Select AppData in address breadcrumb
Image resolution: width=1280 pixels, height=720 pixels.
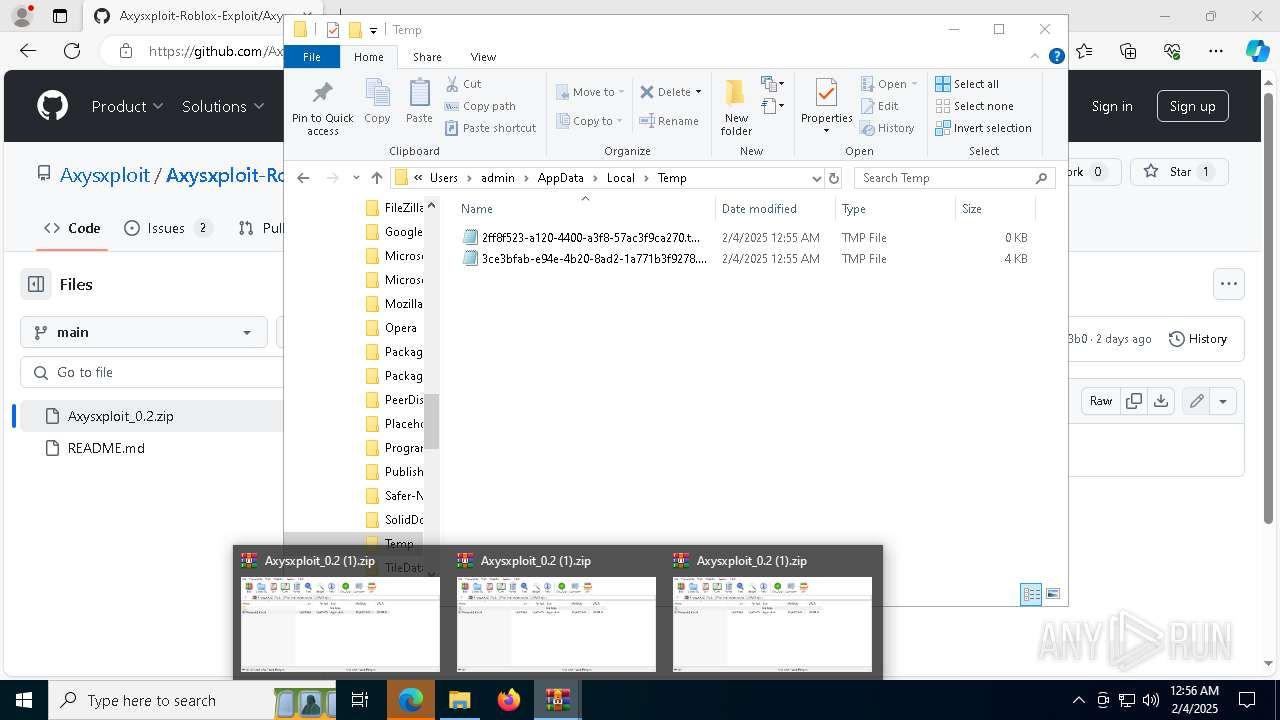[560, 178]
